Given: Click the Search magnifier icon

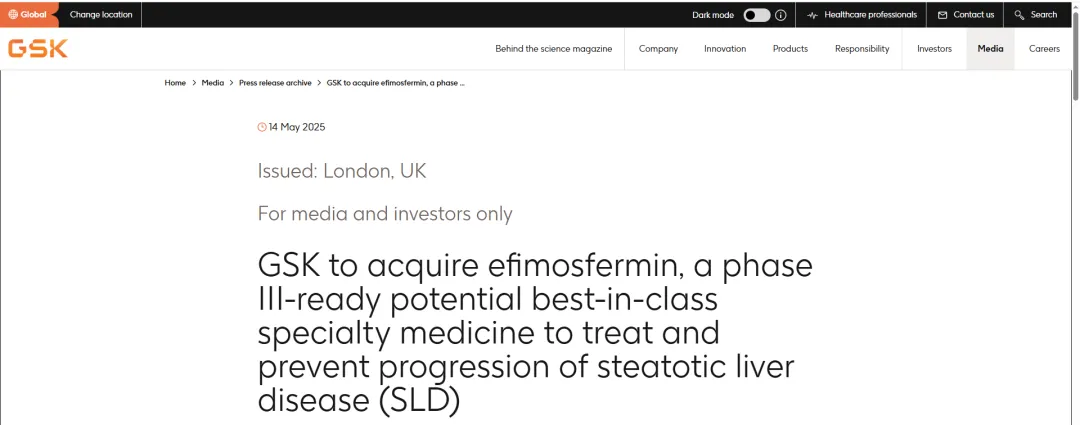Looking at the screenshot, I should tap(1019, 15).
